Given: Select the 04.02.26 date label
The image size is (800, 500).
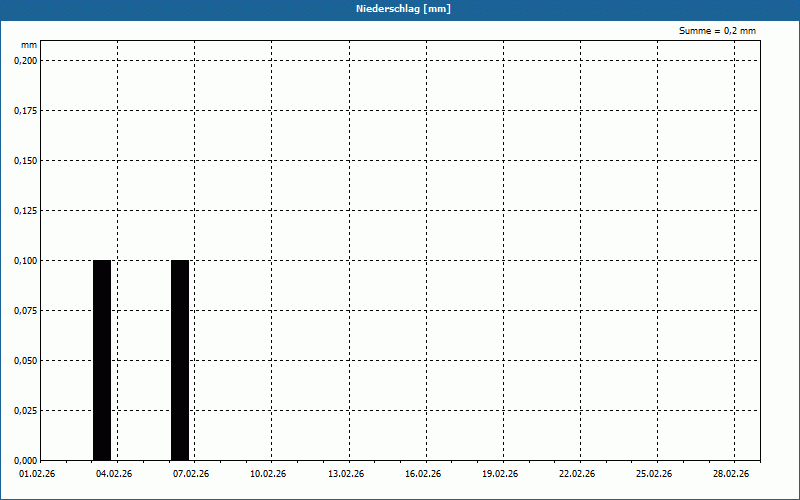Looking at the screenshot, I should (114, 474).
